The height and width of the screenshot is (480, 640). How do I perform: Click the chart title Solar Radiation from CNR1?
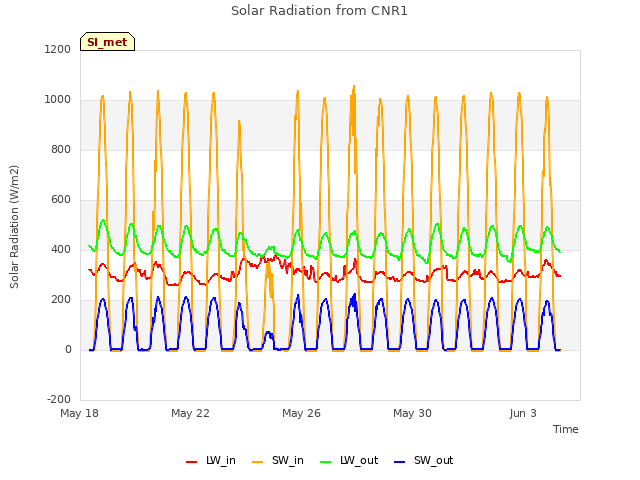[x=319, y=11]
